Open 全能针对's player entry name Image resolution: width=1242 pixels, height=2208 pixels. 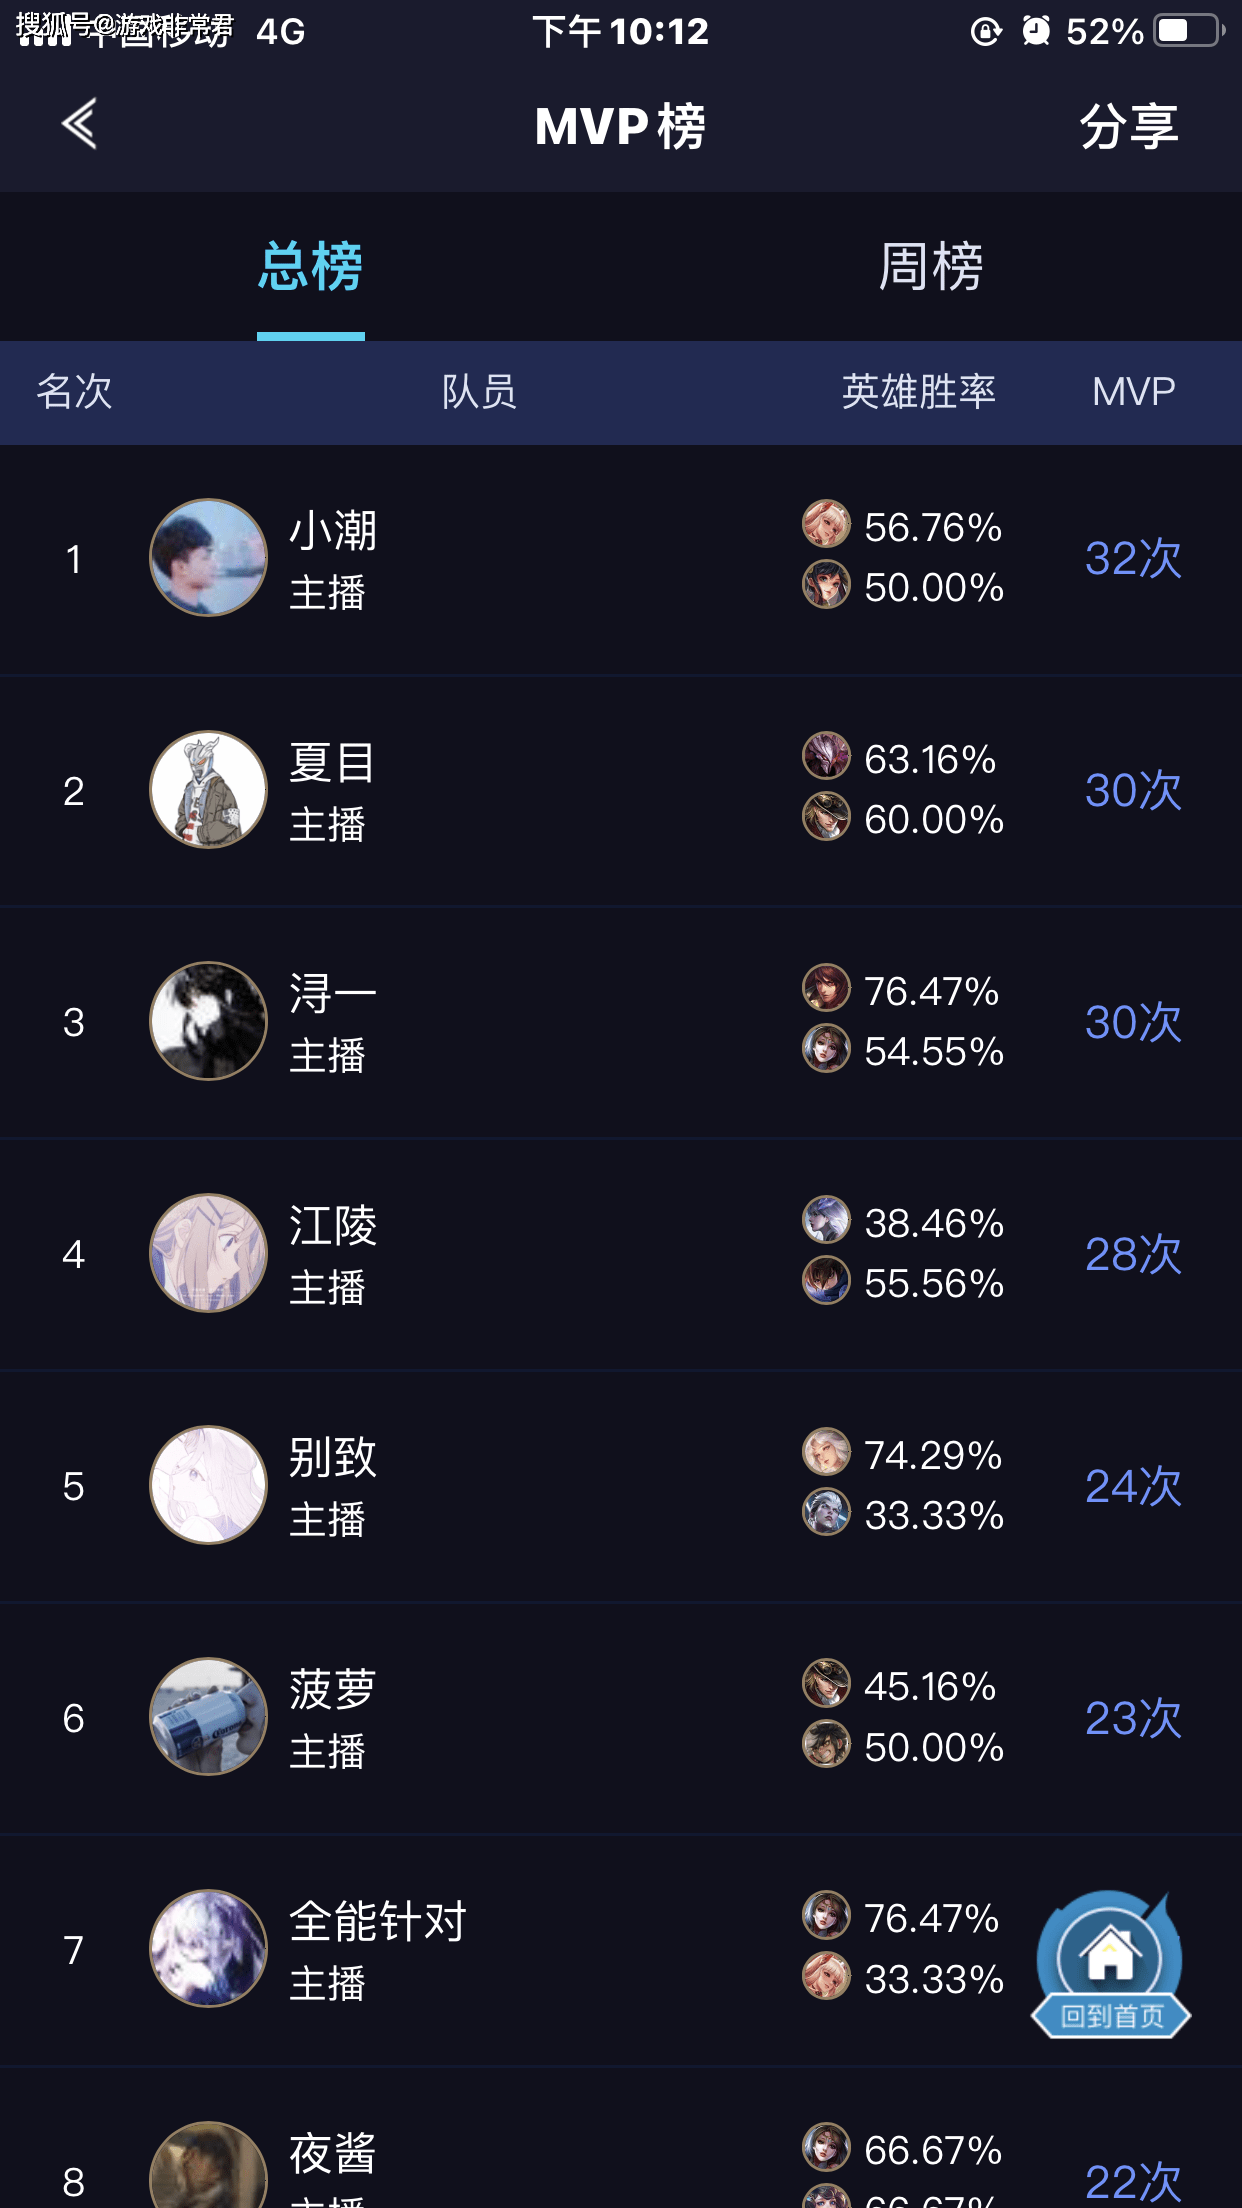tap(378, 1921)
